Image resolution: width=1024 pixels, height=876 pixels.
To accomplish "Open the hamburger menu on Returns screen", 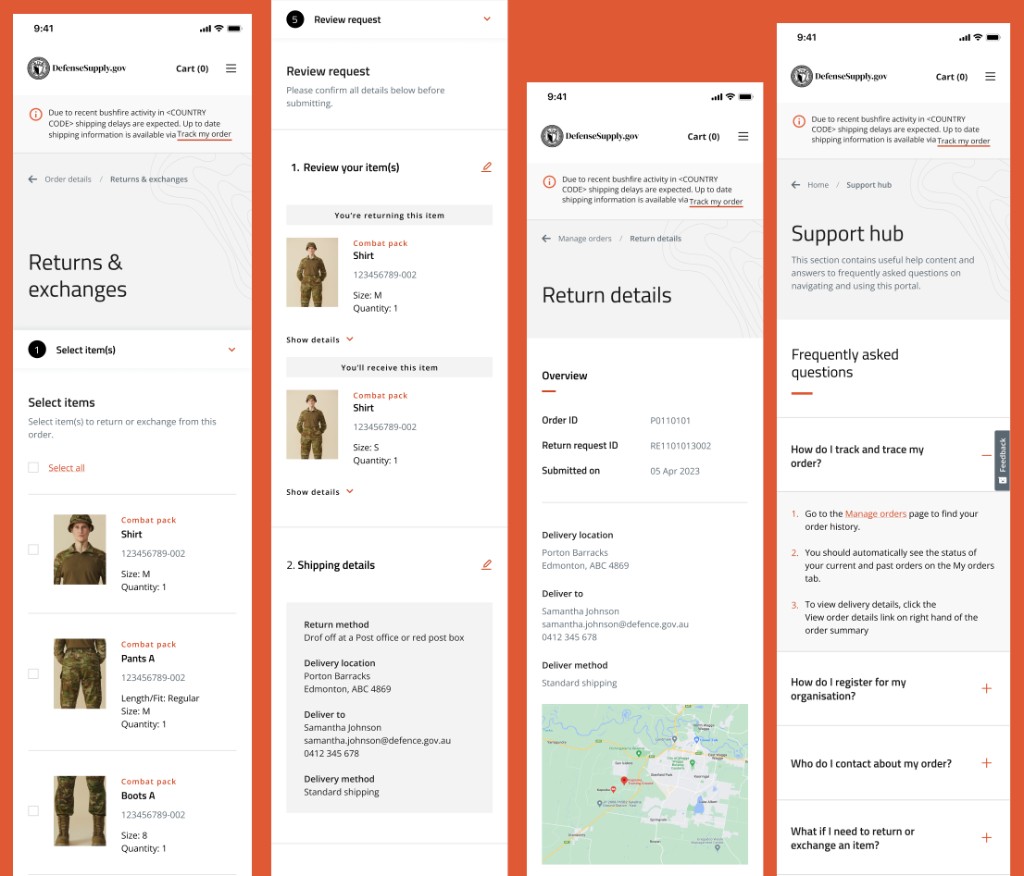I will (x=231, y=68).
